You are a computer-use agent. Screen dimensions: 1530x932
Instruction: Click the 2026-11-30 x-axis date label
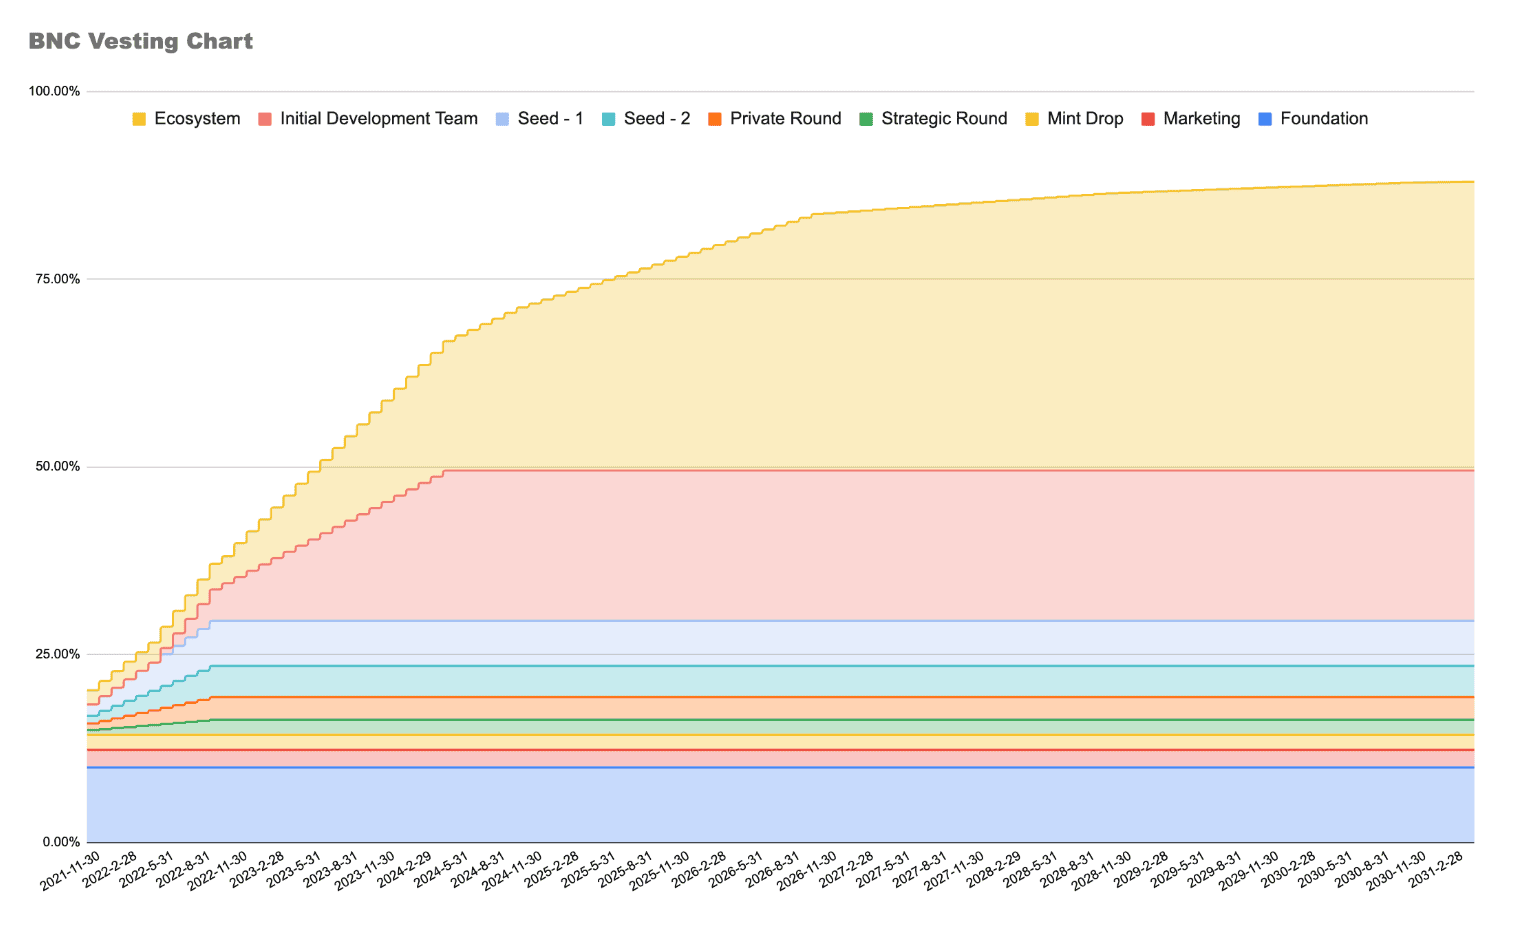[x=807, y=873]
